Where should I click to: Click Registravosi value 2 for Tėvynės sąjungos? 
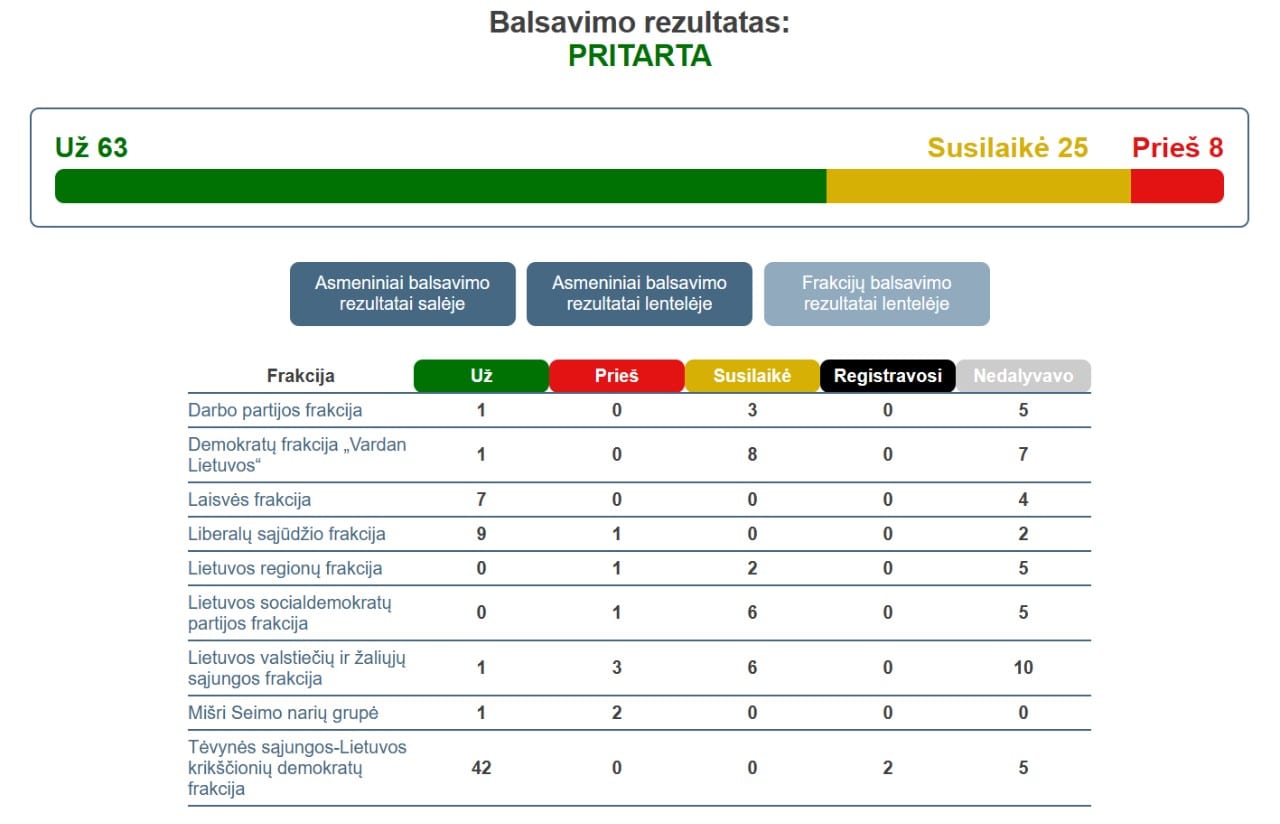(888, 768)
